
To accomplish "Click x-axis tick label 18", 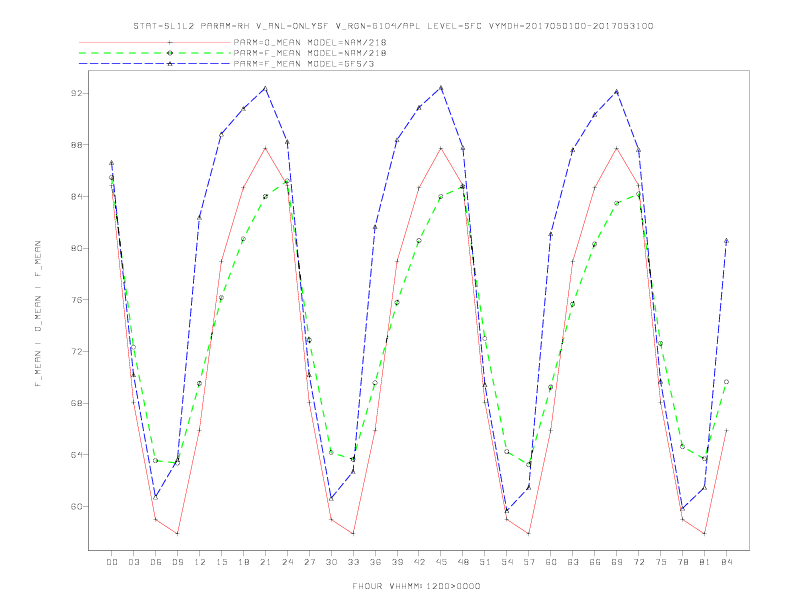I will point(243,562).
